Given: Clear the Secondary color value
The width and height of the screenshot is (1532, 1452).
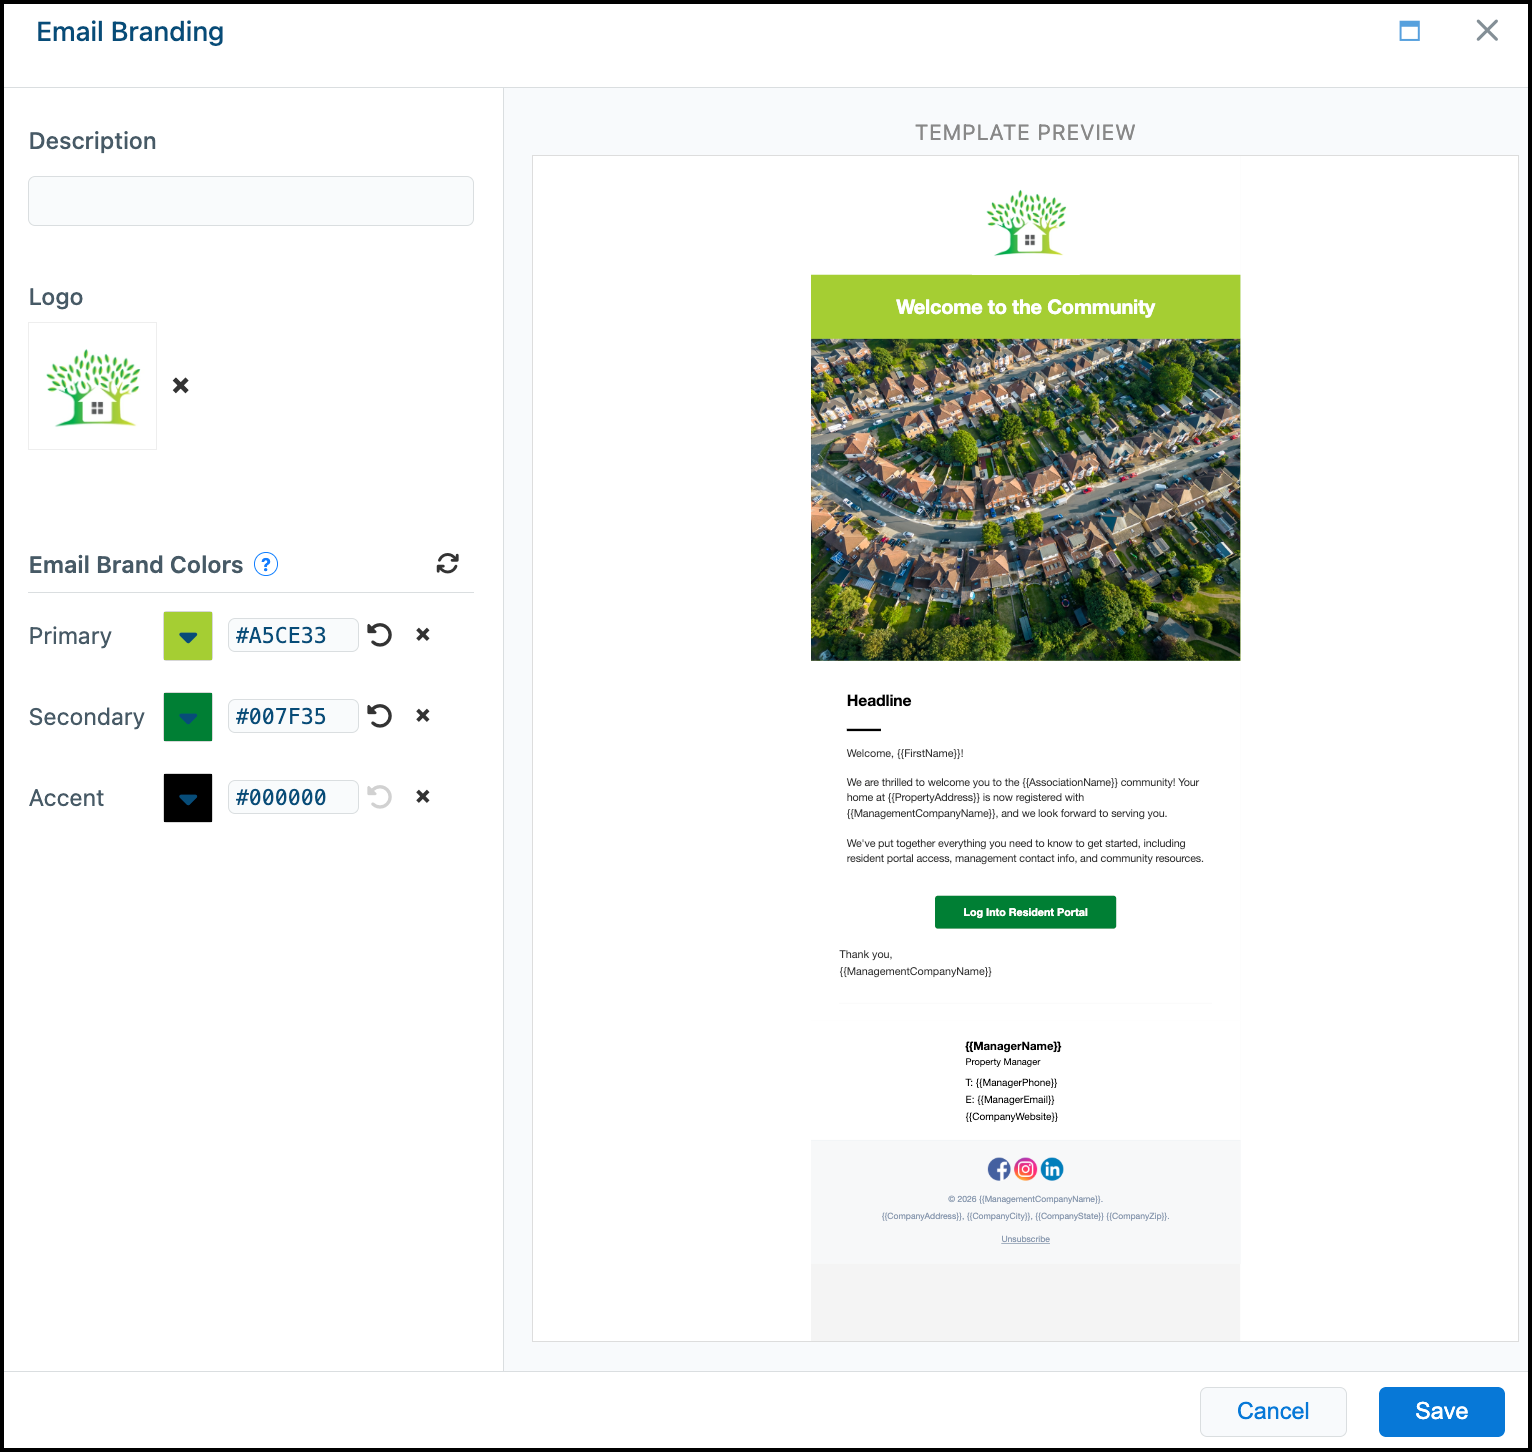Looking at the screenshot, I should coord(423,716).
